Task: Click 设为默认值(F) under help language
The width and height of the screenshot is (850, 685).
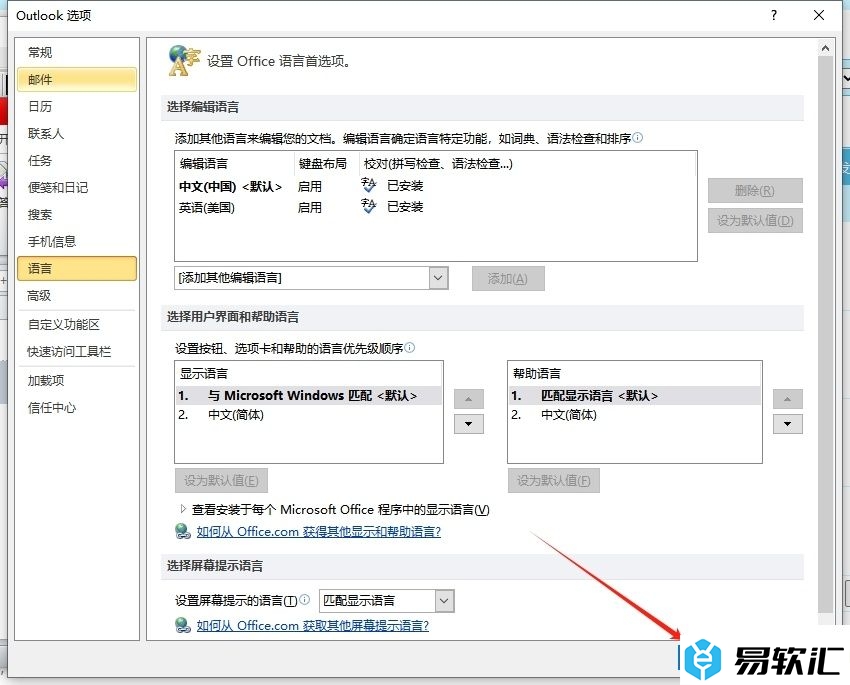Action: point(553,481)
